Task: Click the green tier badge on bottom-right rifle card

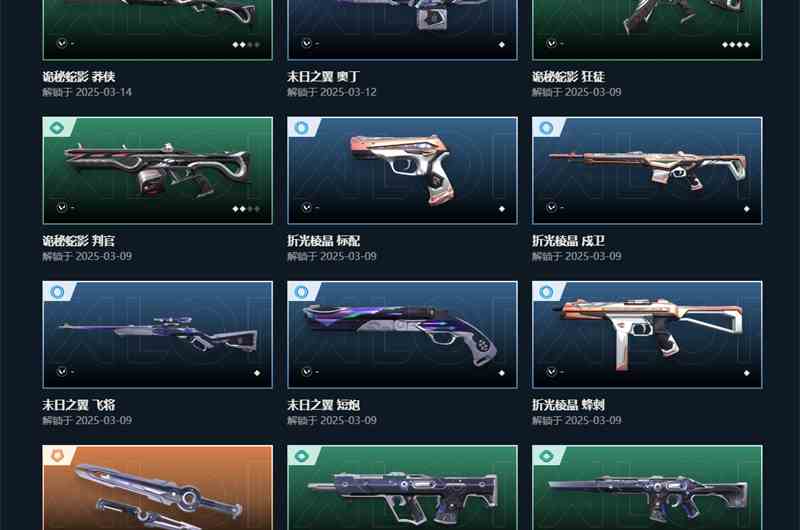Action: pyautogui.click(x=546, y=456)
